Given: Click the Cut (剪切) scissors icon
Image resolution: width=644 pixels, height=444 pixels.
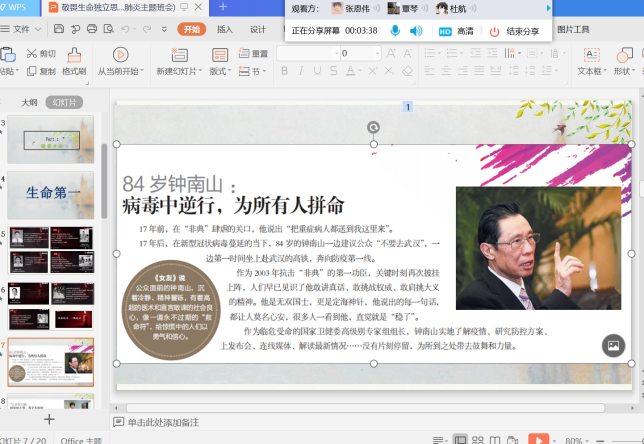Looking at the screenshot, I should coord(32,54).
